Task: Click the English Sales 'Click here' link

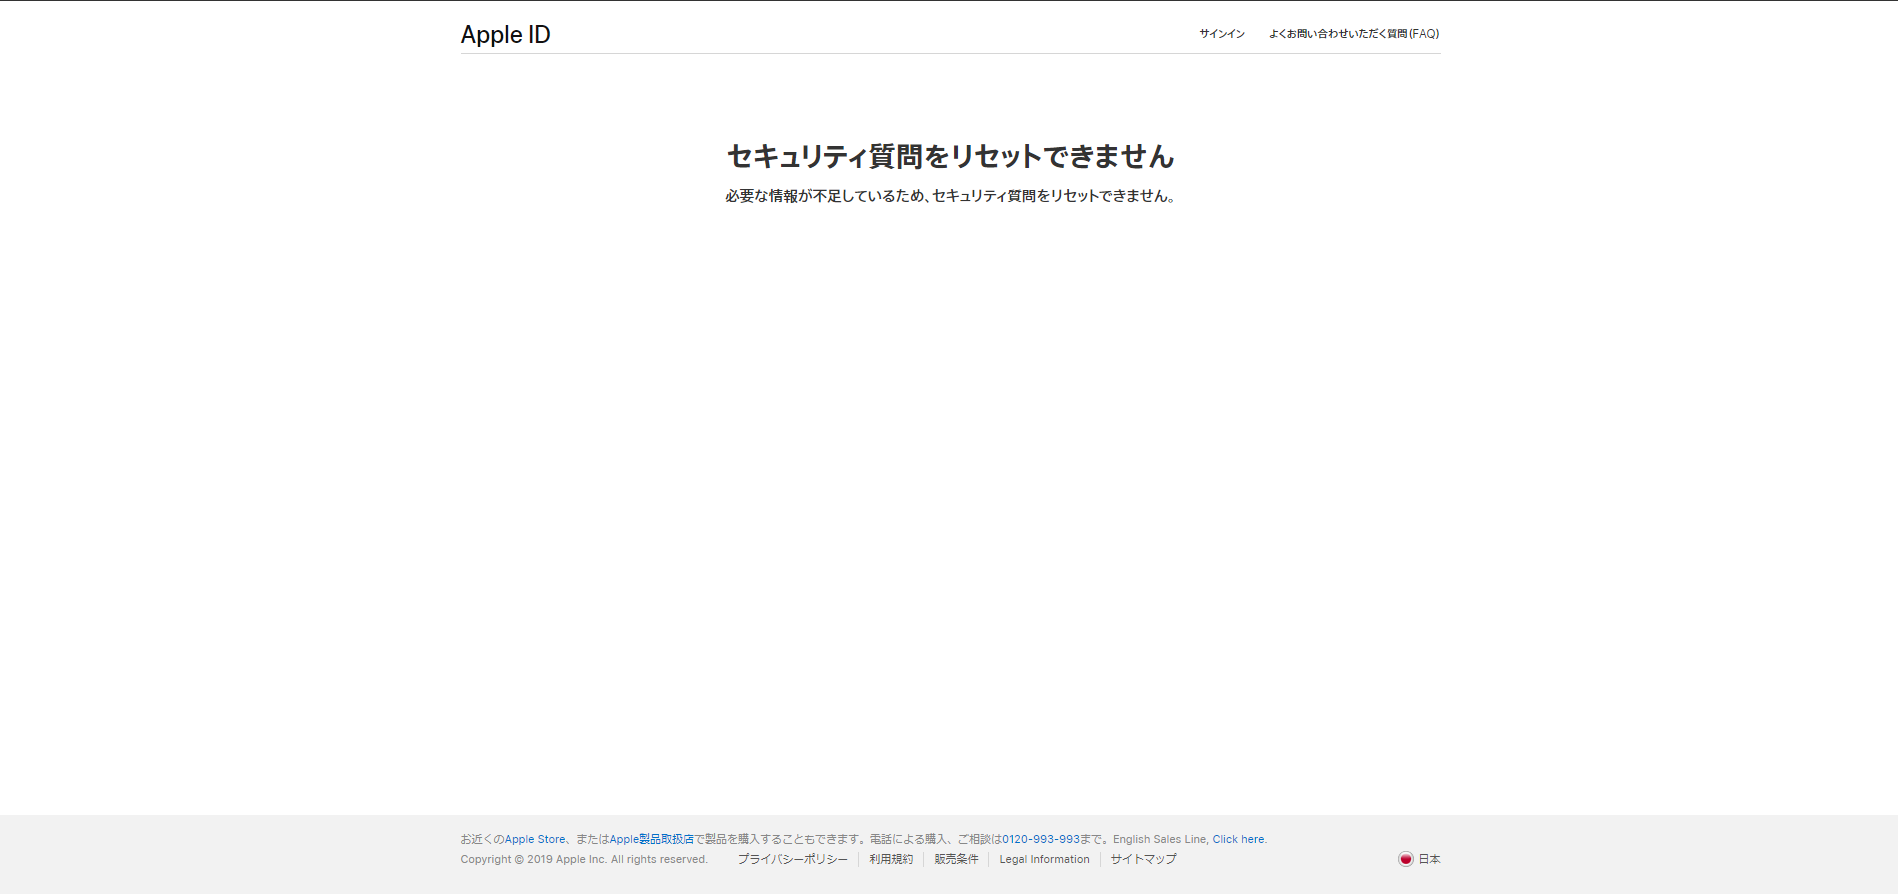Action: [x=1238, y=839]
